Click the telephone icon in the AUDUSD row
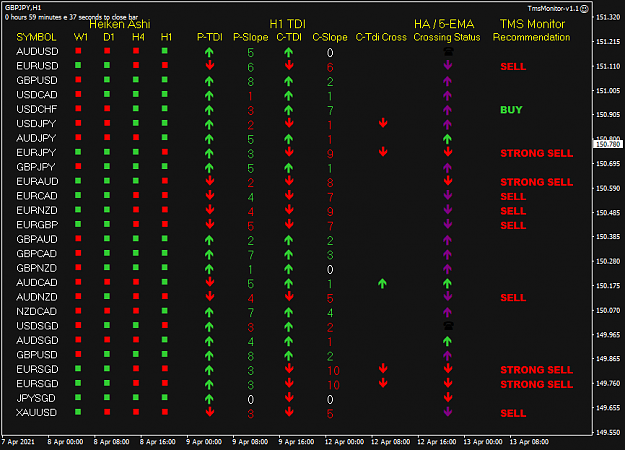Viewport: 625px width, 450px height. [448, 51]
